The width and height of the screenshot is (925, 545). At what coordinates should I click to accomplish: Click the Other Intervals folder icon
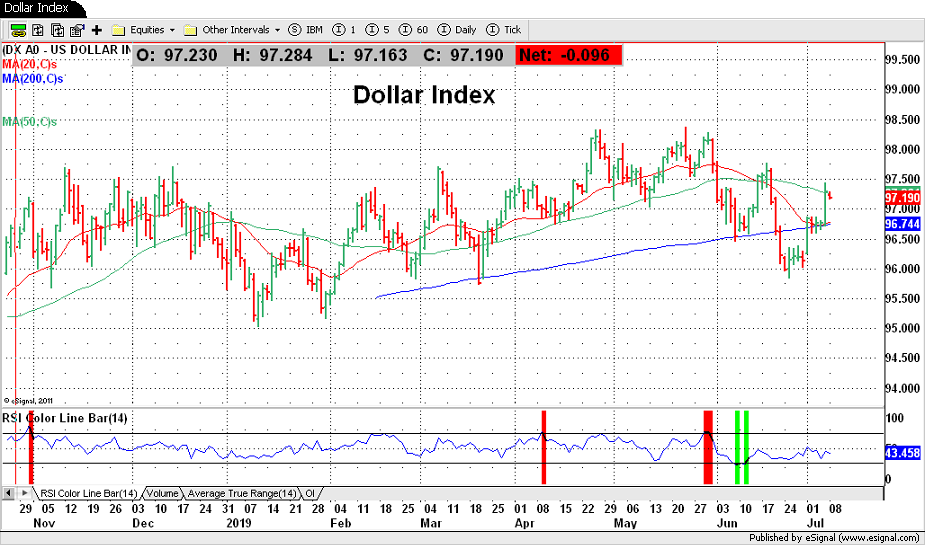(x=190, y=30)
